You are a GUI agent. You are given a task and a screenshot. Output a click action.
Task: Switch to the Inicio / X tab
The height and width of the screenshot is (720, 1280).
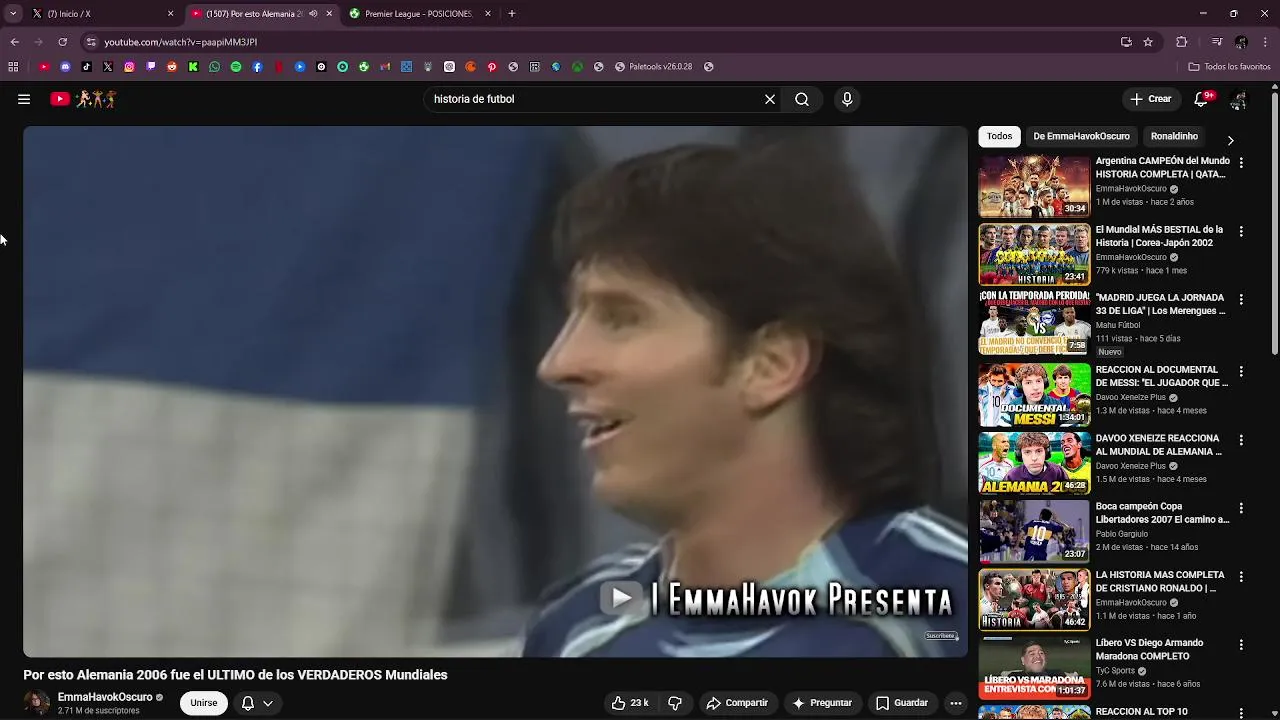101,14
